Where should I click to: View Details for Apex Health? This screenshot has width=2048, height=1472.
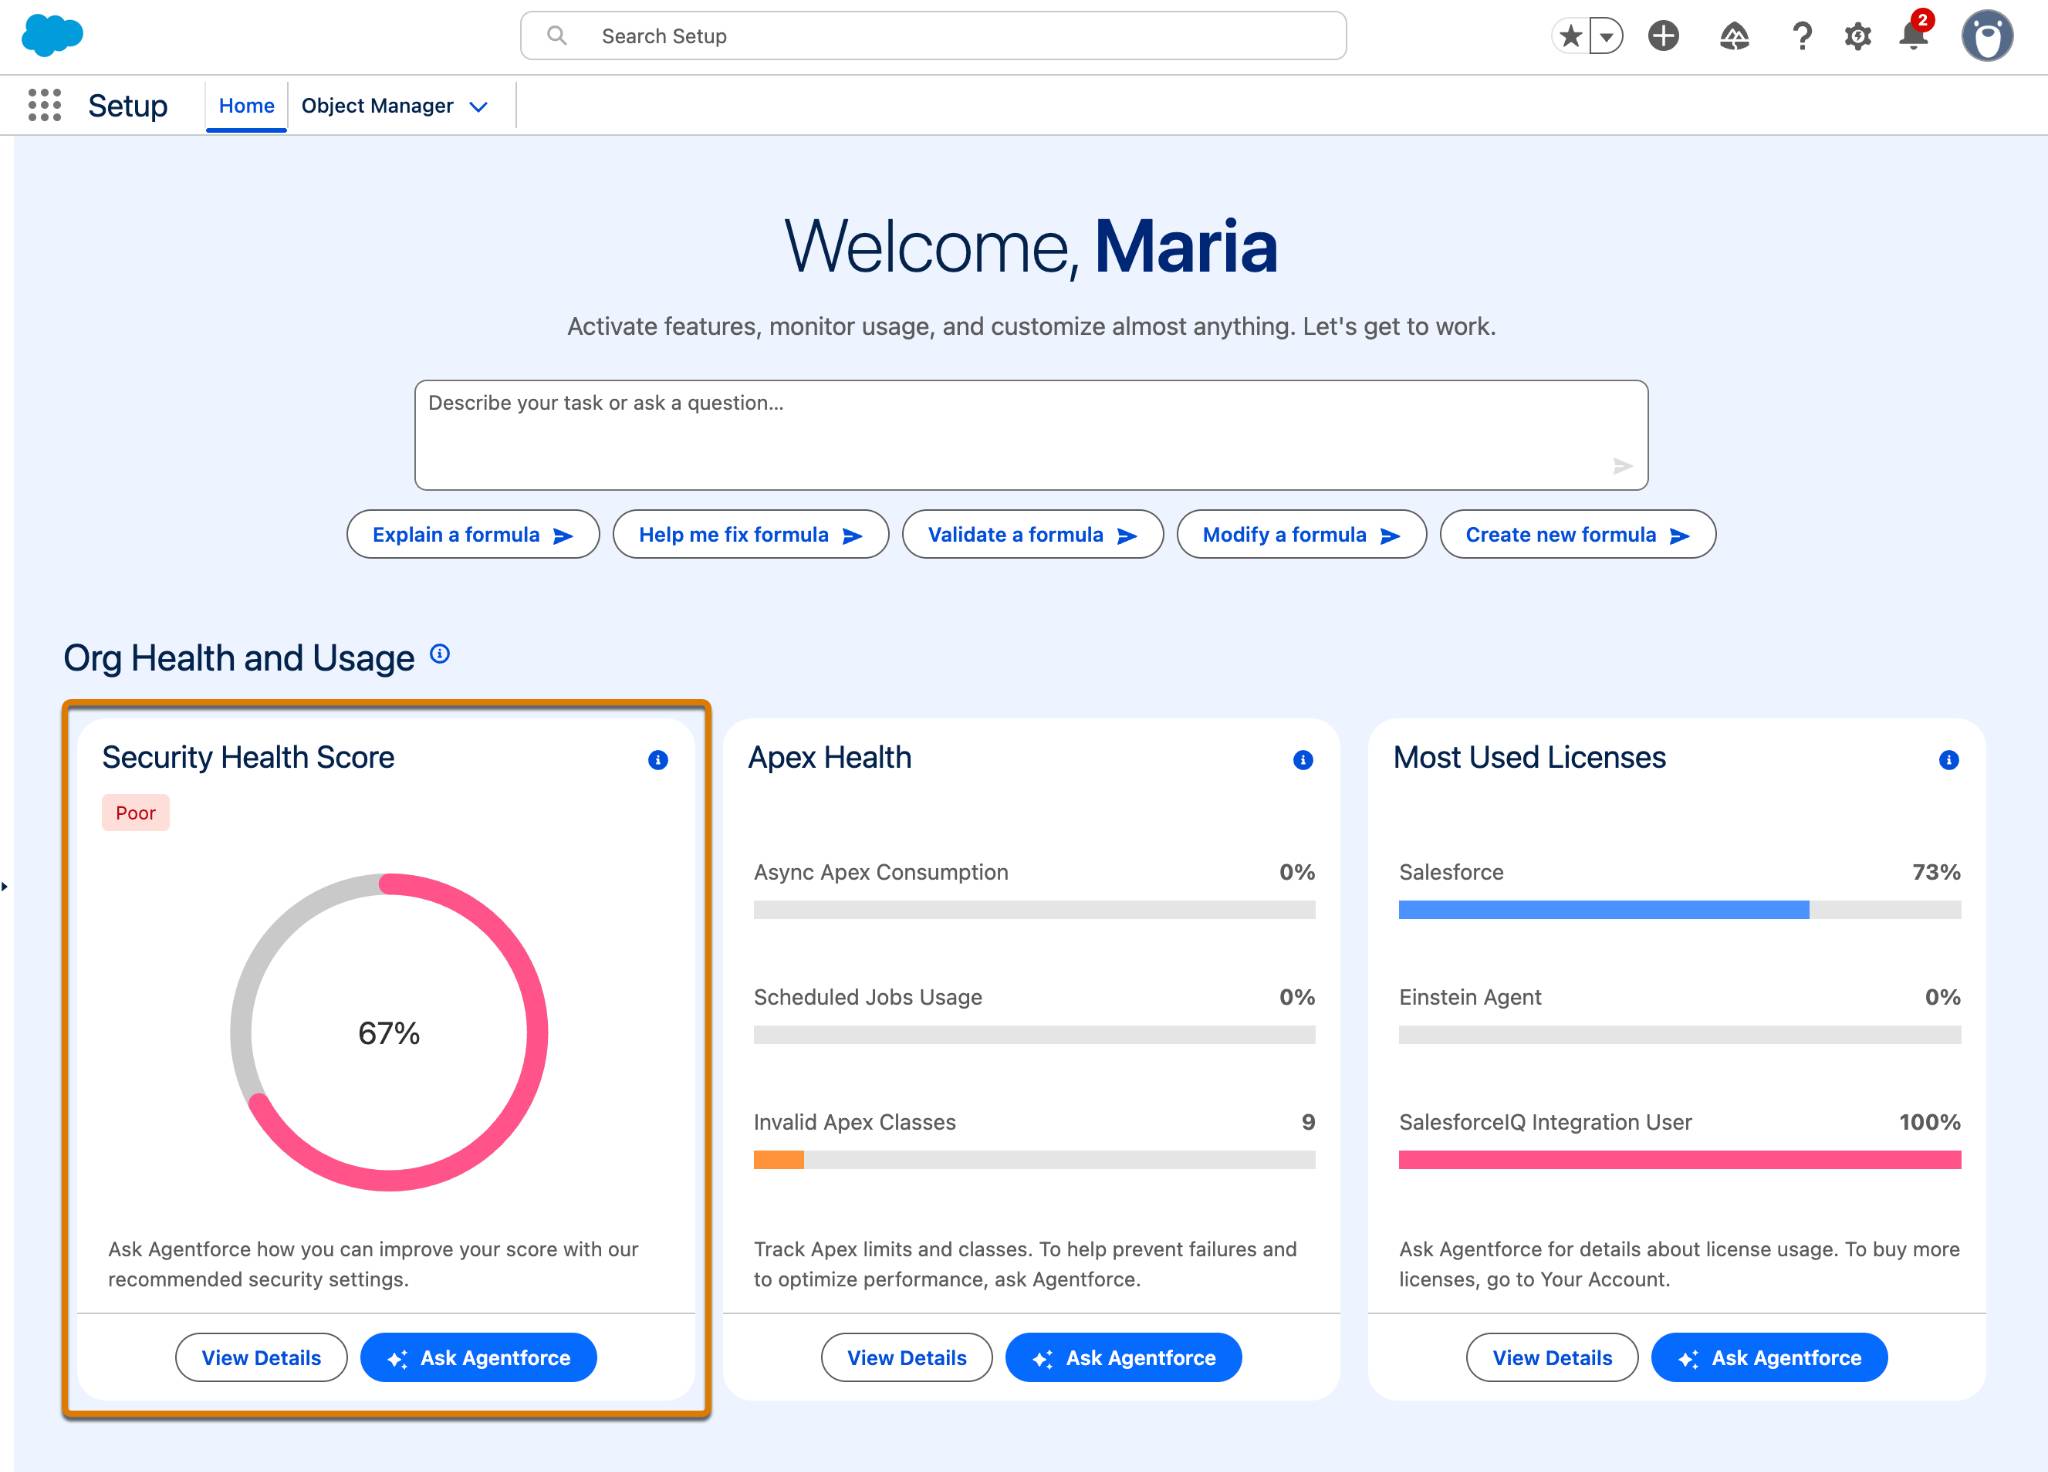[907, 1358]
